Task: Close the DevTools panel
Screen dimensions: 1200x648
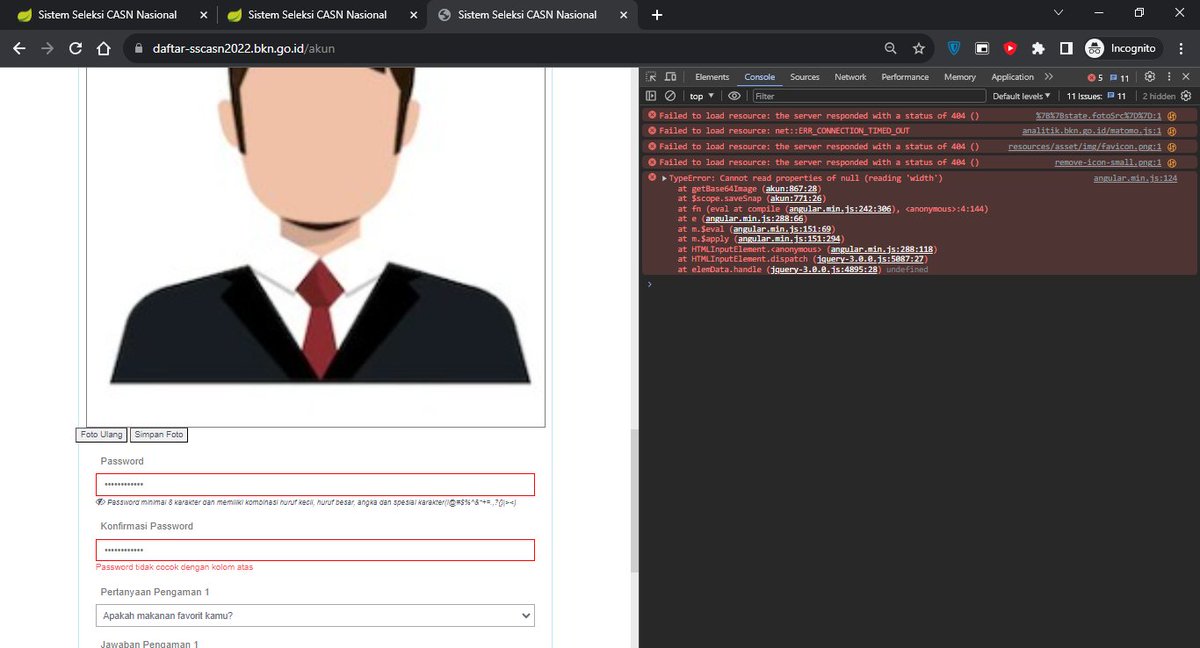Action: pos(1187,77)
